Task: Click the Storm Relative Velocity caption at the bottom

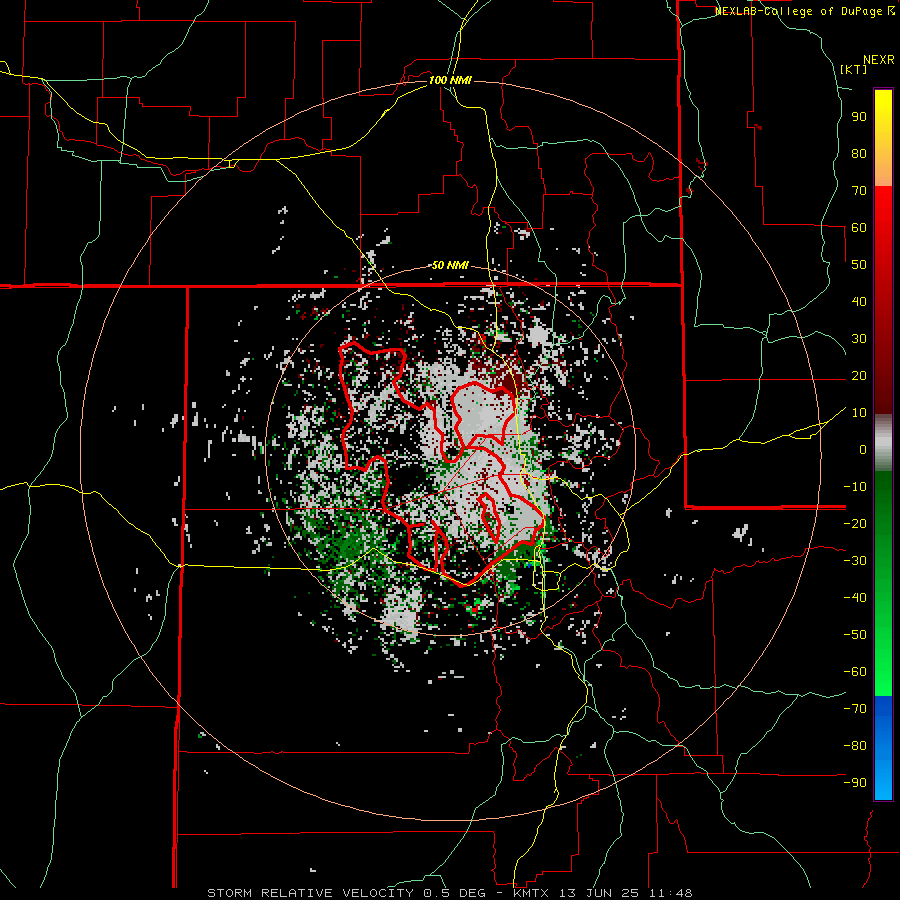Action: (x=450, y=893)
